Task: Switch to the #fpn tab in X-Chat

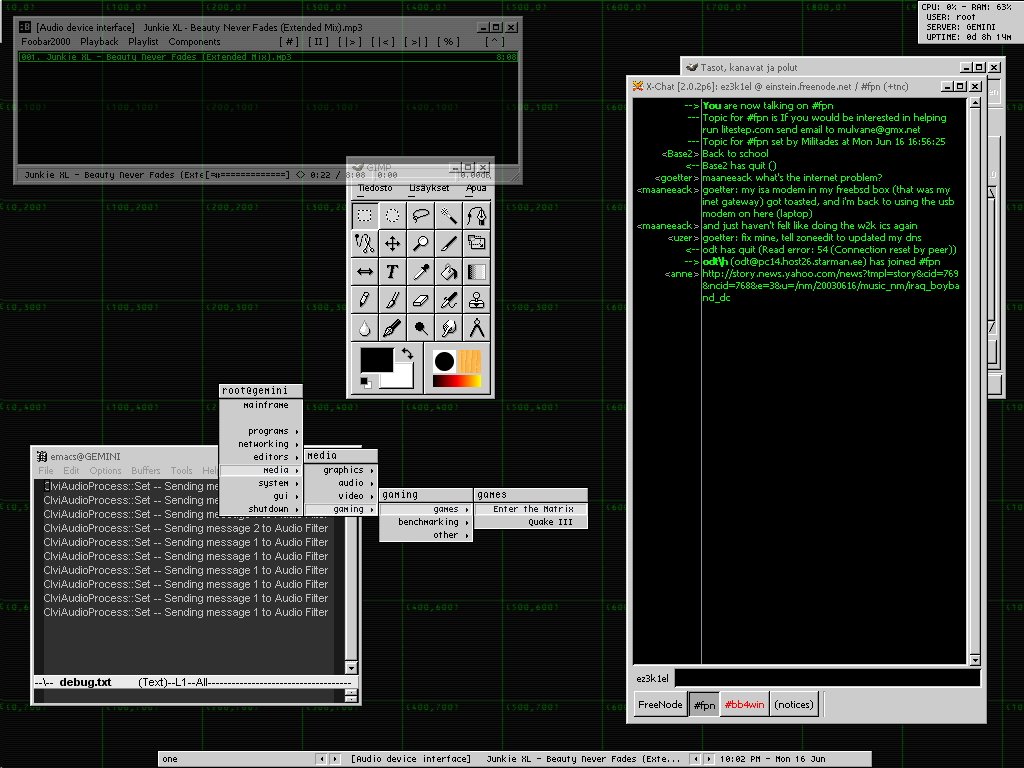Action: [x=704, y=705]
